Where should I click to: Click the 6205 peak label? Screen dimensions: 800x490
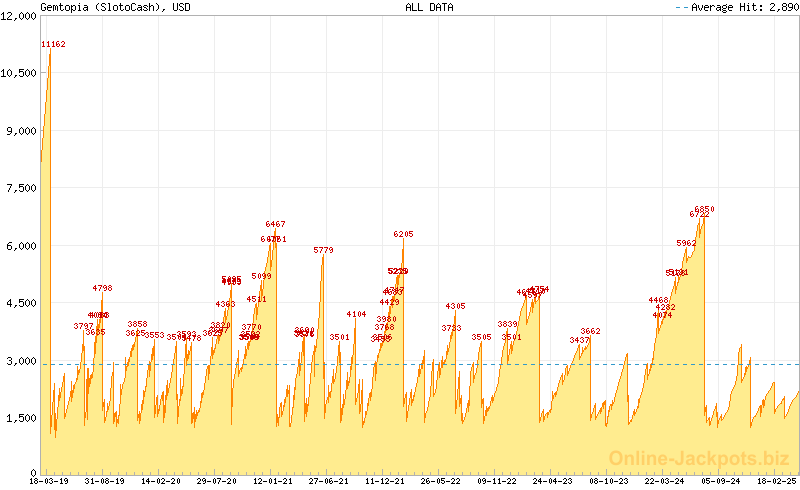click(x=403, y=234)
